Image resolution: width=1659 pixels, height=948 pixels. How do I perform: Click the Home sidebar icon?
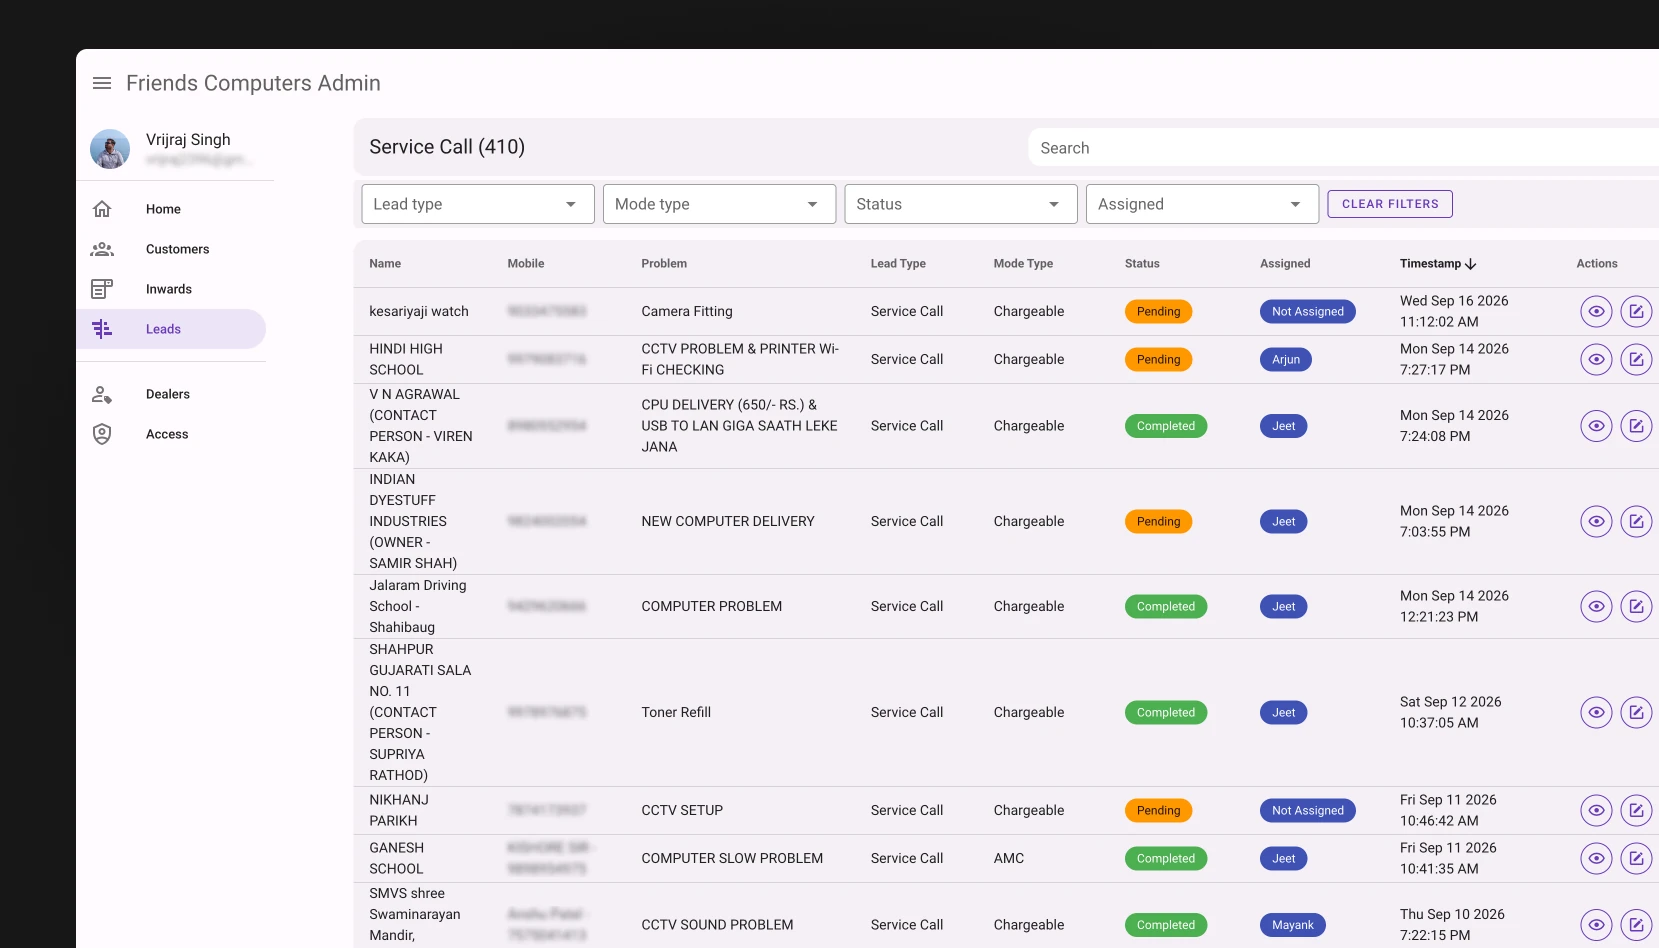(102, 209)
